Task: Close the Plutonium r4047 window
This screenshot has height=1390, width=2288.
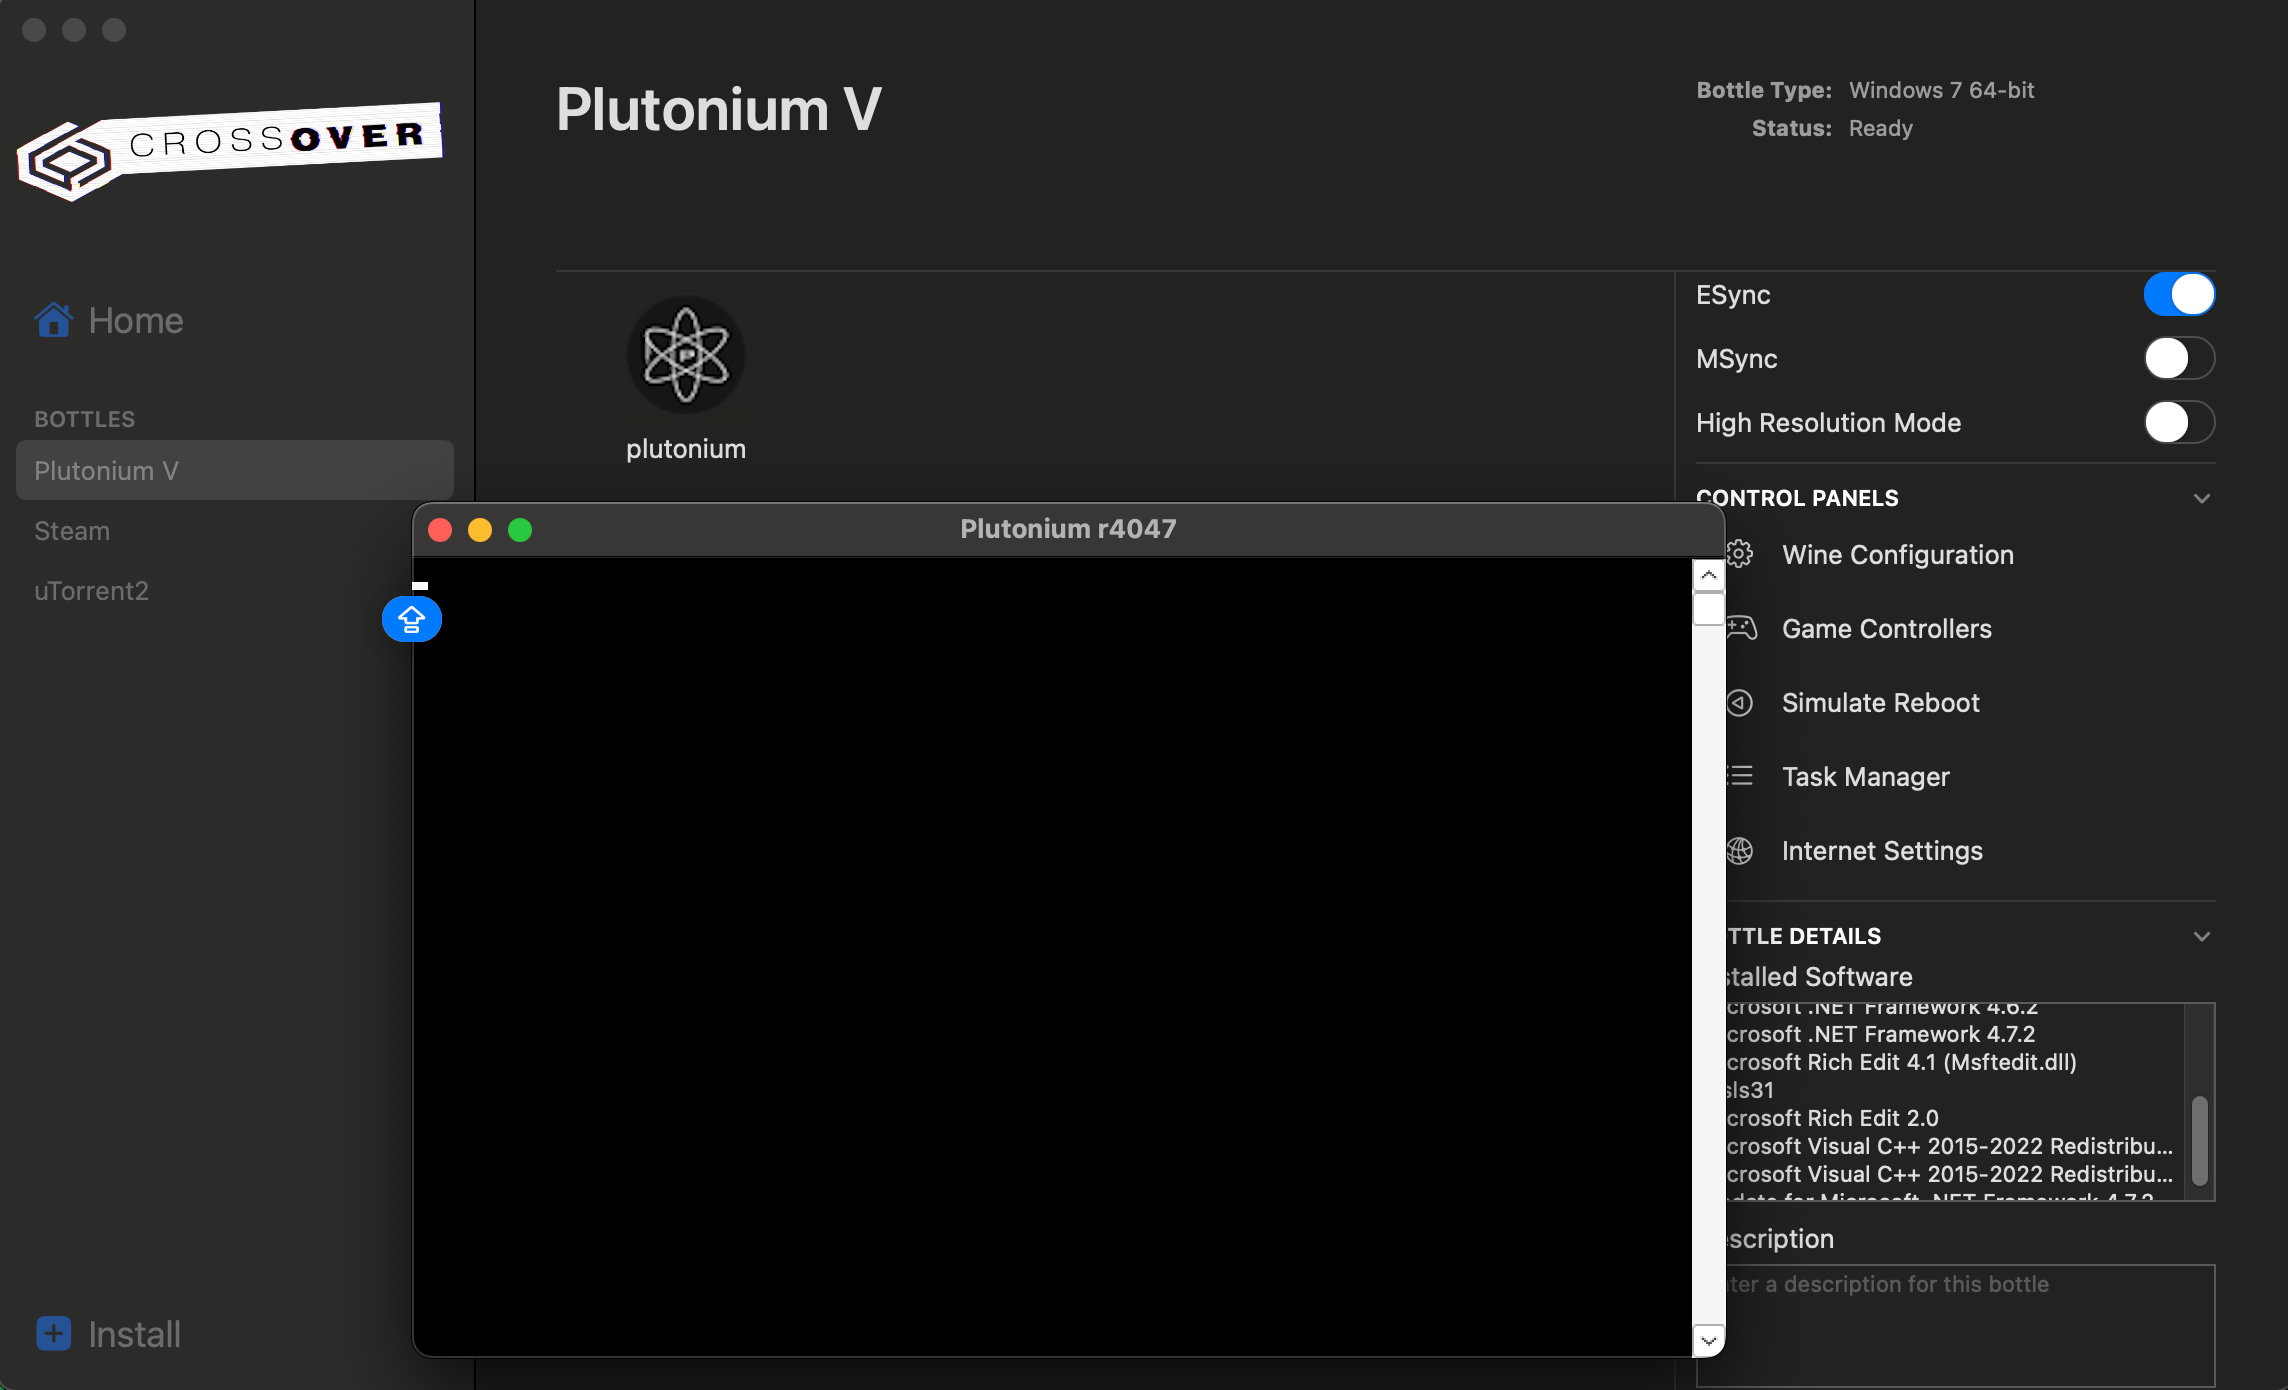Action: pyautogui.click(x=440, y=529)
